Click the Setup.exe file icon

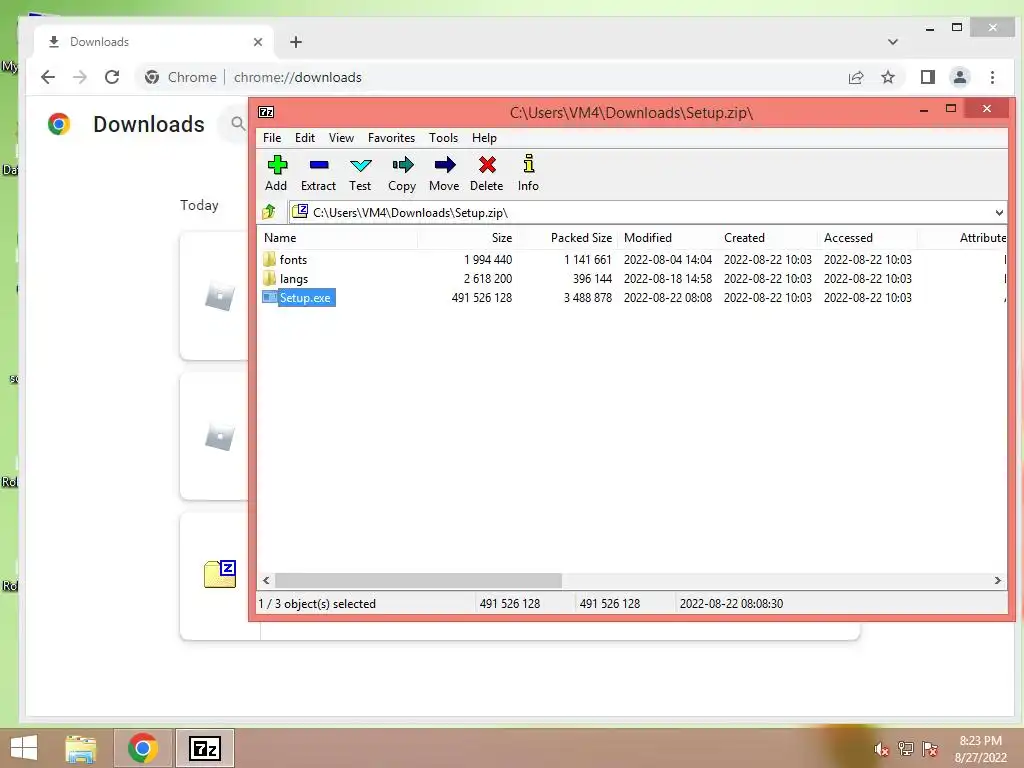[269, 297]
